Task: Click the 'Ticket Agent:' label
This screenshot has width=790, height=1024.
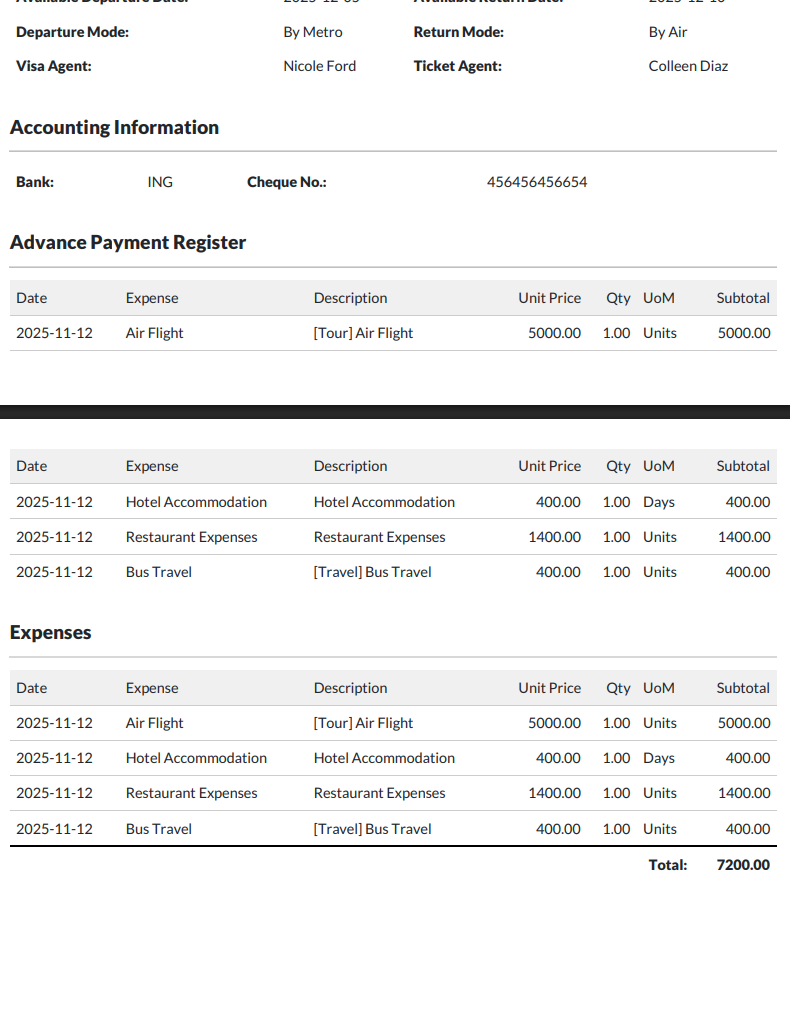Action: [x=458, y=66]
